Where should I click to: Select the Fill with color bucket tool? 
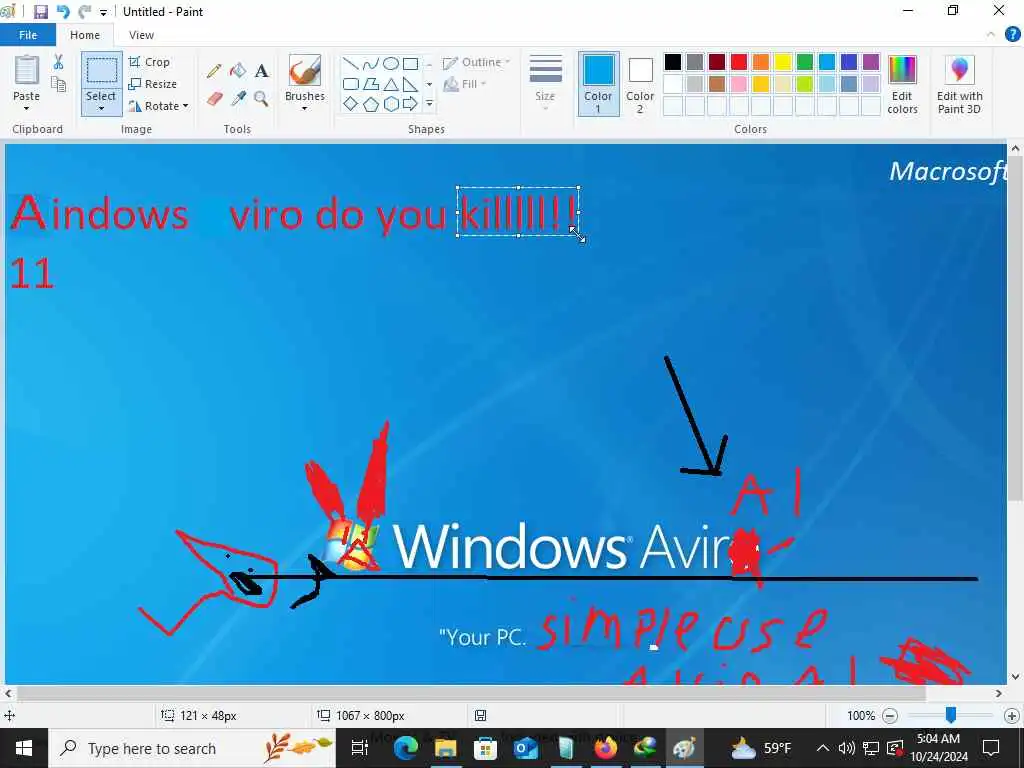tap(238, 71)
